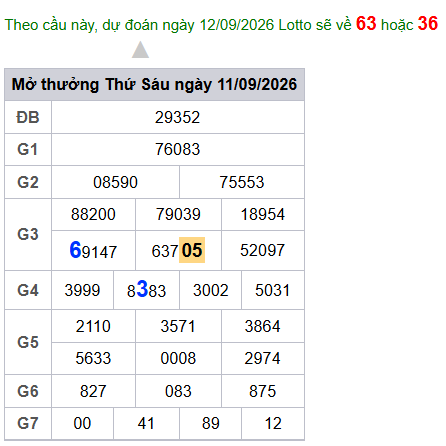Click G3 number 52097
Image resolution: width=446 pixels, height=446 pixels.
tap(263, 250)
